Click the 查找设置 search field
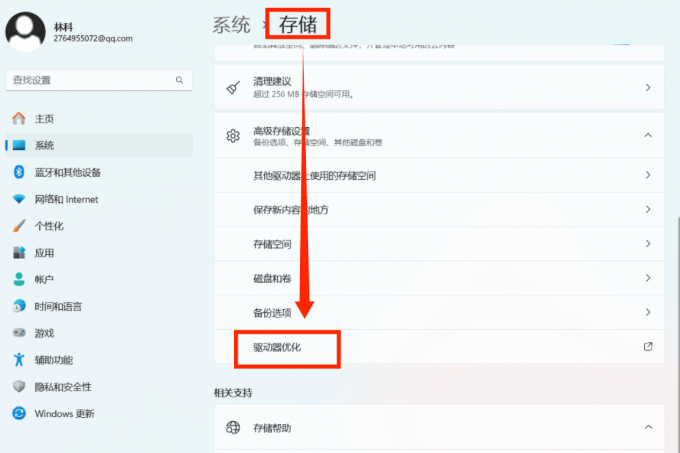This screenshot has height=453, width=680. coord(99,80)
